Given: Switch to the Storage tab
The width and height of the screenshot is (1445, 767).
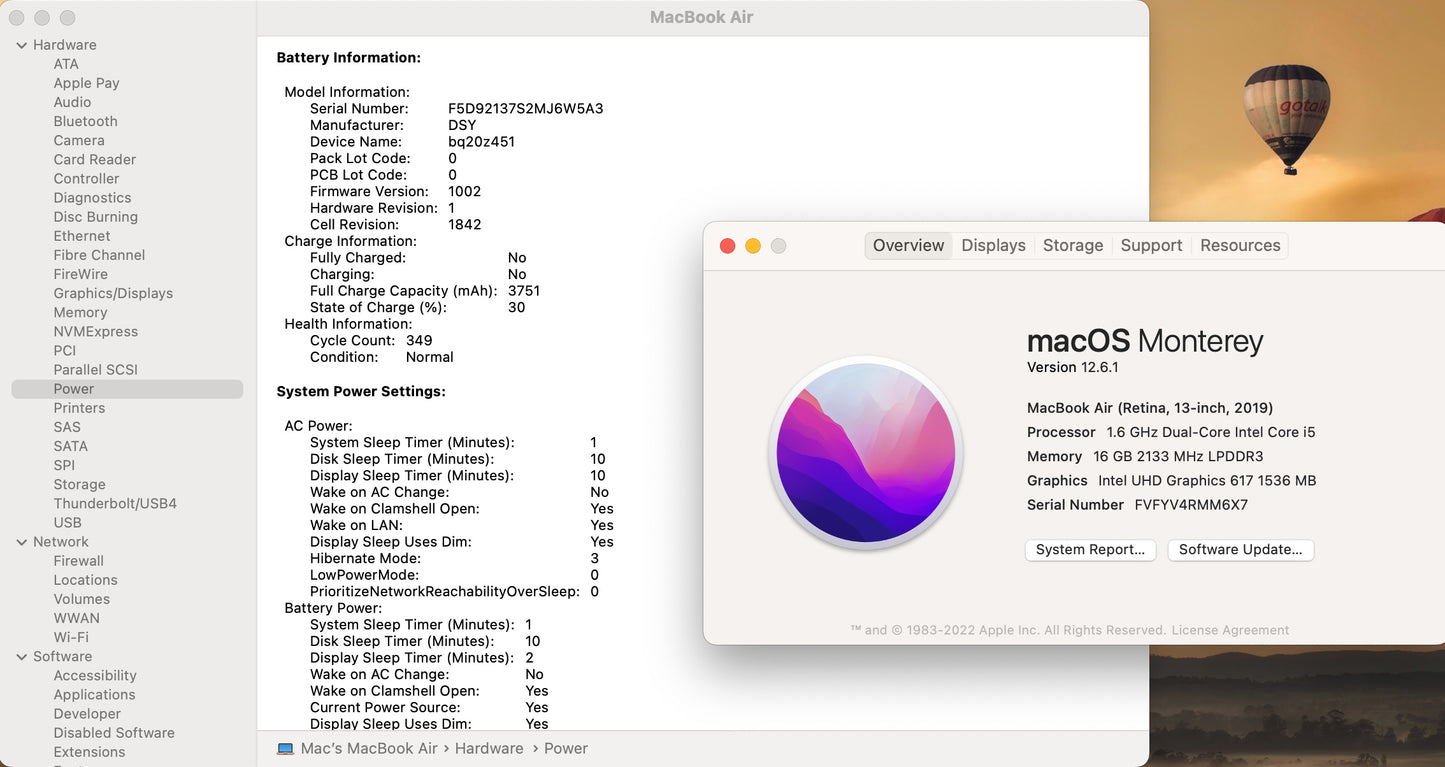Looking at the screenshot, I should [1073, 246].
